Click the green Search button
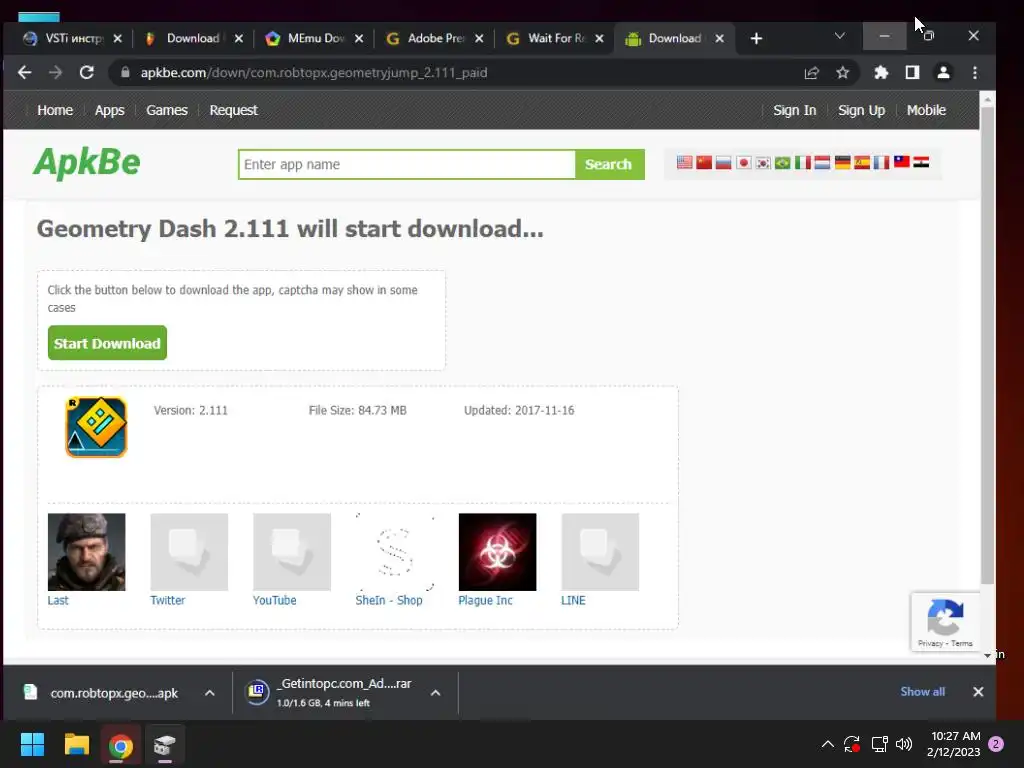The height and width of the screenshot is (768, 1024). [x=609, y=165]
